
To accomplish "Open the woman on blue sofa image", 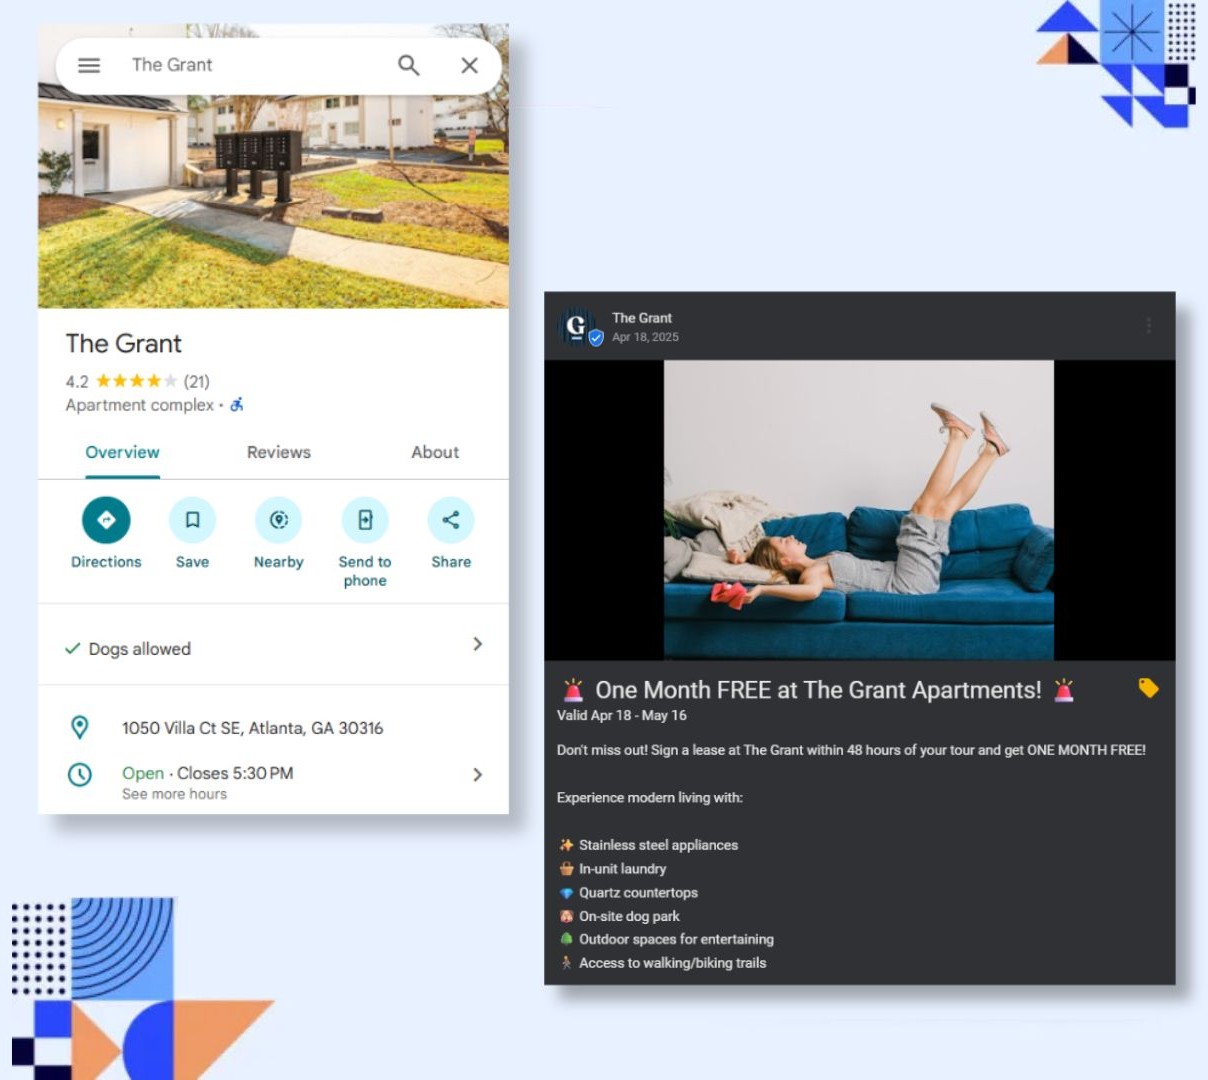I will (859, 510).
